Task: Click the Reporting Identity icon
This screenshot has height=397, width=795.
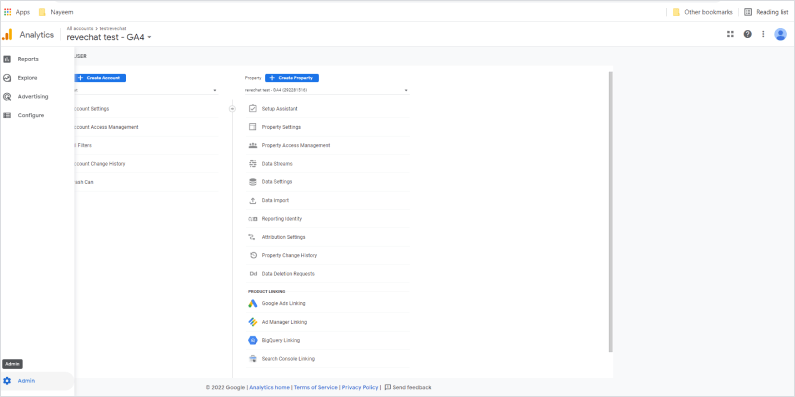Action: tap(253, 219)
